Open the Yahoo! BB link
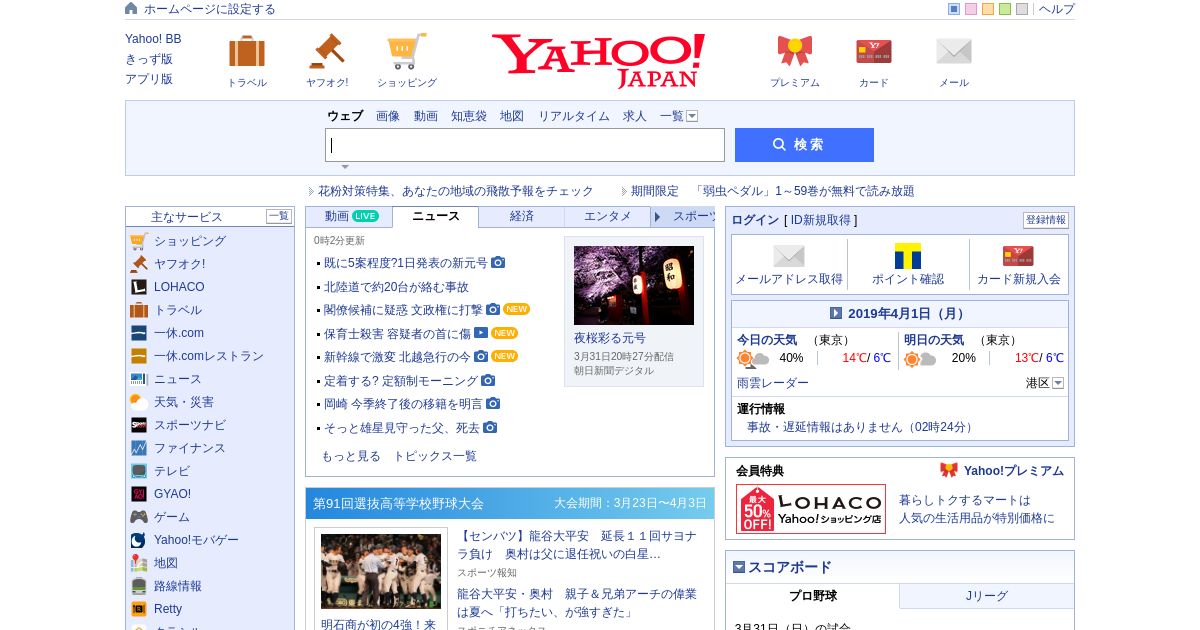 (153, 39)
